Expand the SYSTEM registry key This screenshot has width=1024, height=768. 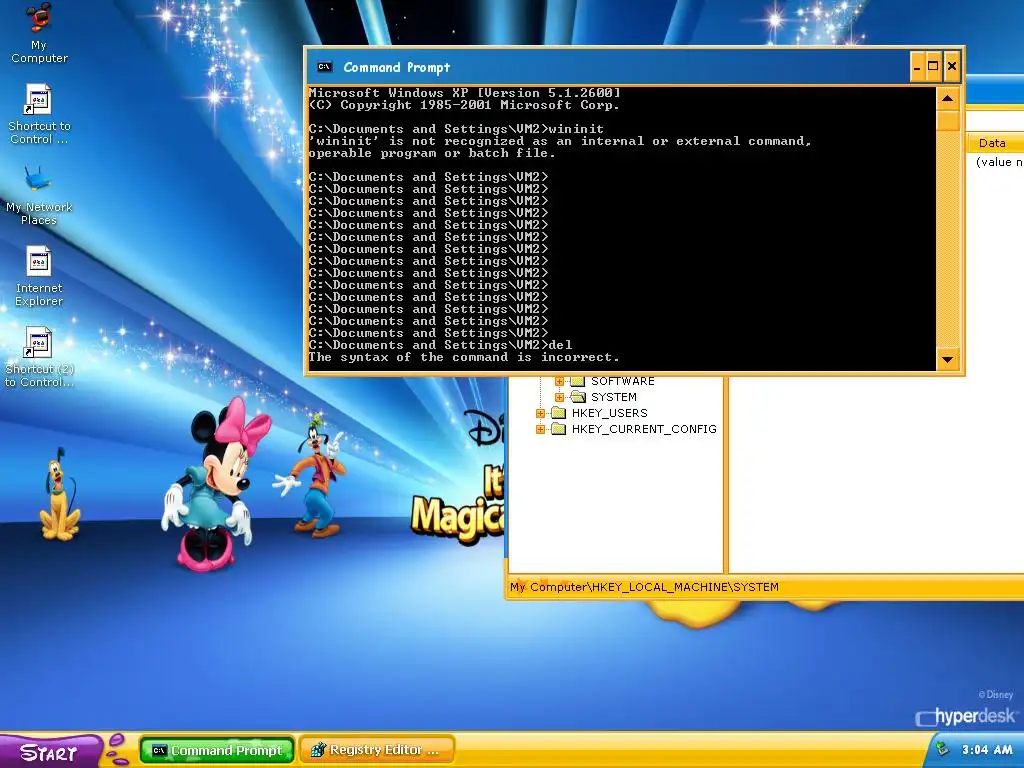559,397
